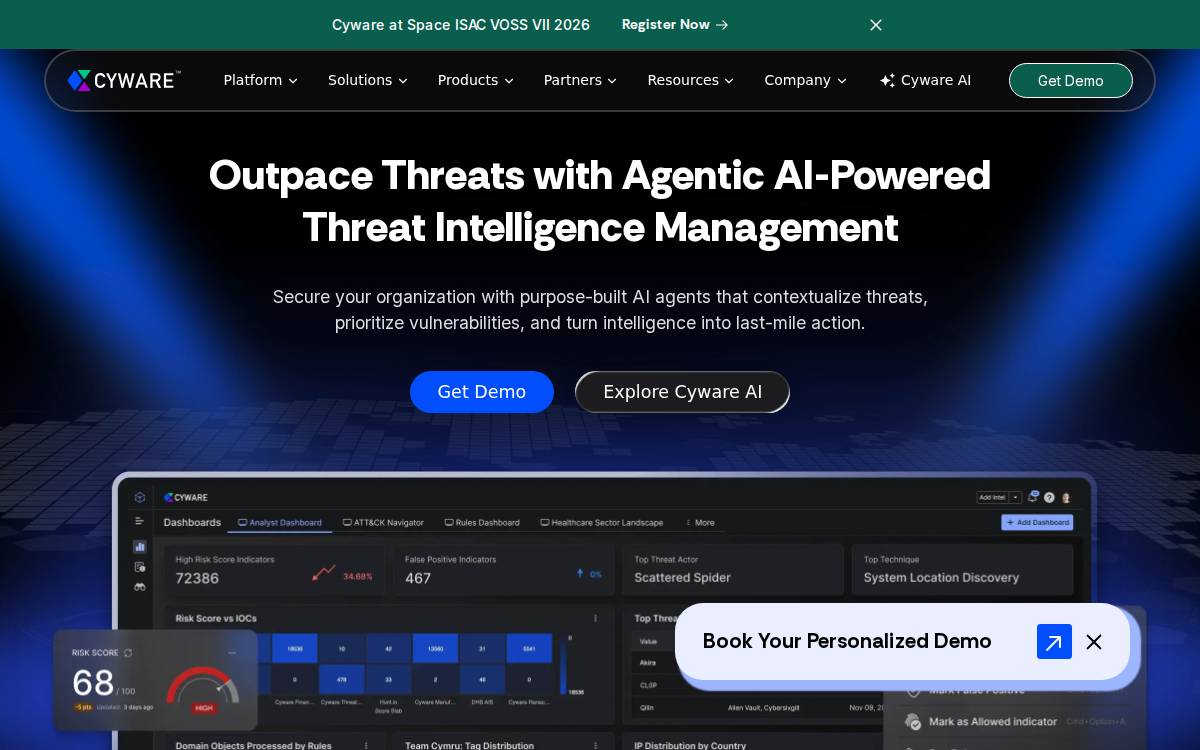
Task: Select the bar chart sidebar icon
Action: pyautogui.click(x=140, y=546)
